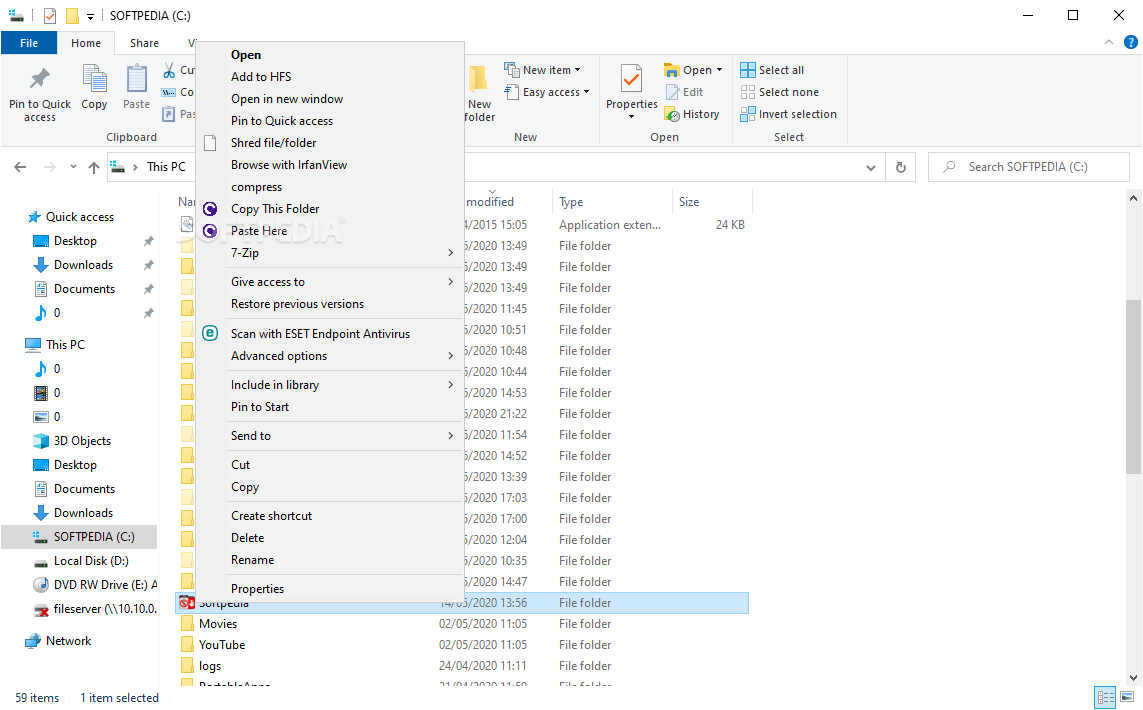This screenshot has height=710, width=1143.
Task: Click the Shred file/folder page icon
Action: coord(210,143)
